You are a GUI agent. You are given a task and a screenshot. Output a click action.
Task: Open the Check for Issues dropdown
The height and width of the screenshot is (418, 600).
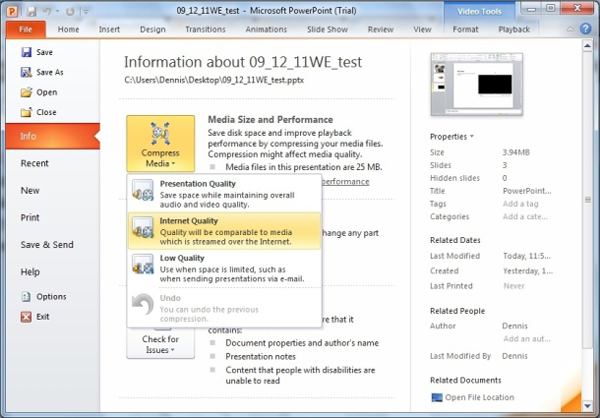pos(161,343)
